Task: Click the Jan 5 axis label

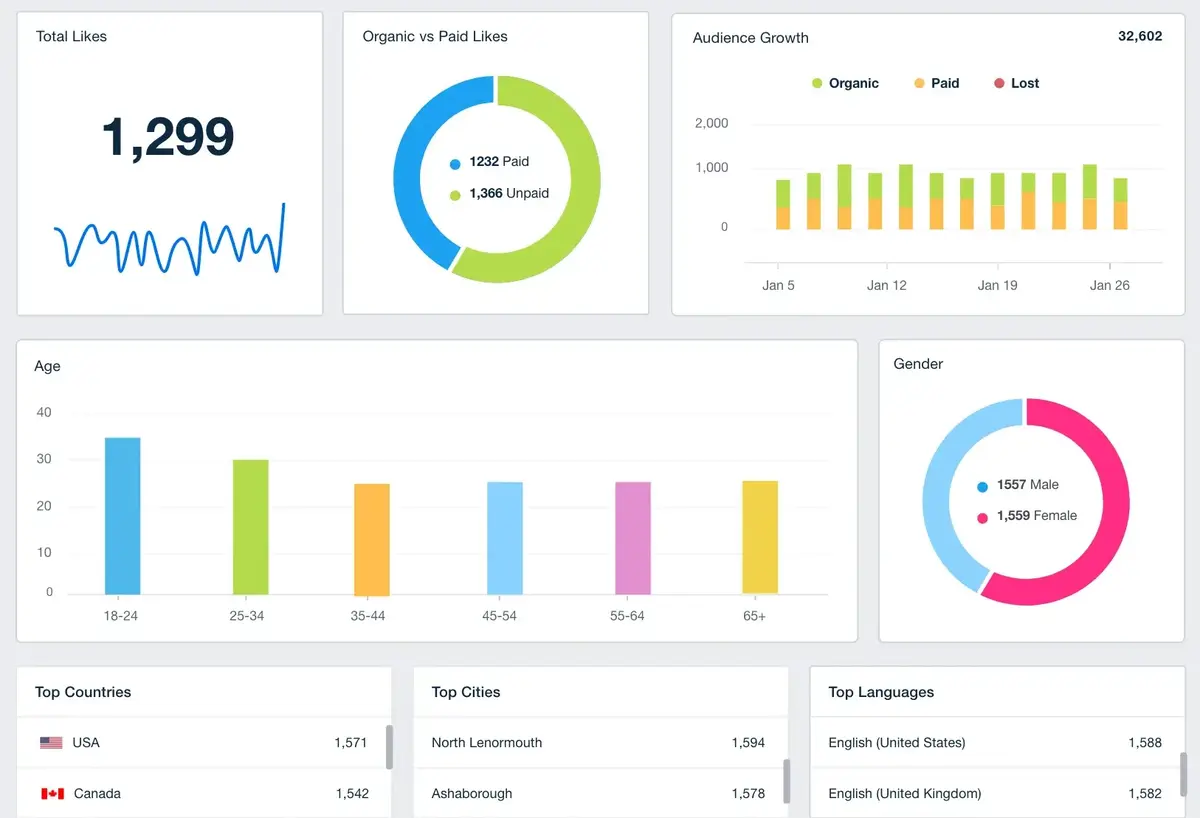Action: click(x=778, y=285)
